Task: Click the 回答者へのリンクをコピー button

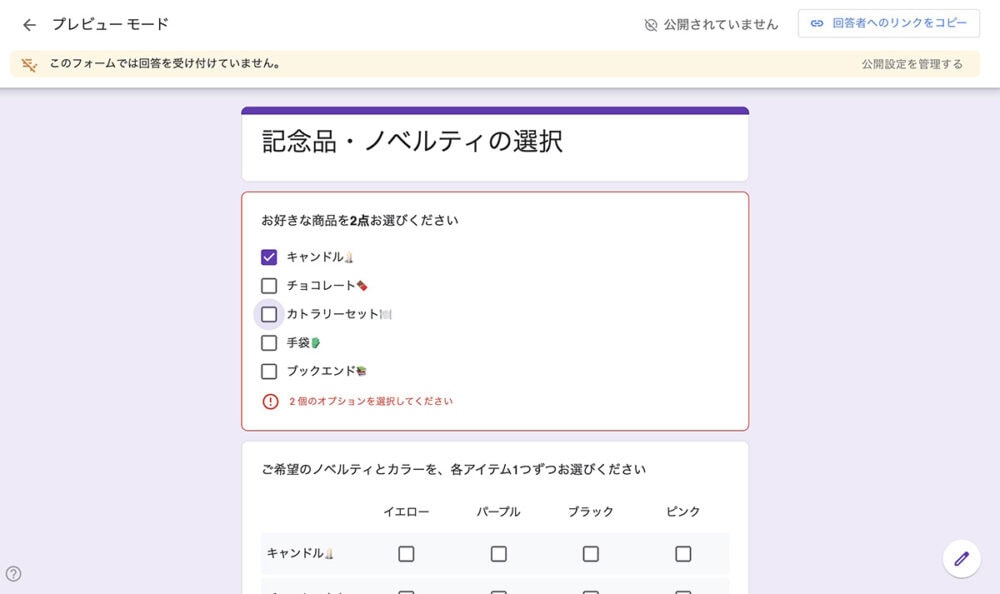Action: (x=887, y=24)
